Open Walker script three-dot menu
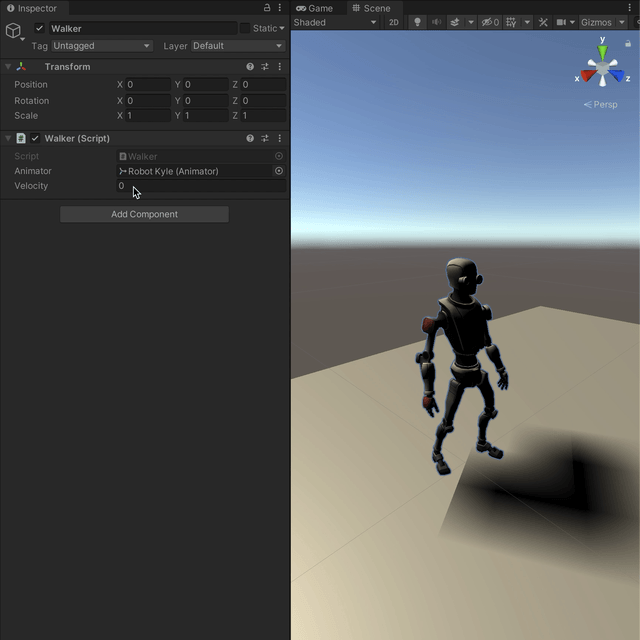Image resolution: width=640 pixels, height=640 pixels. click(x=280, y=138)
